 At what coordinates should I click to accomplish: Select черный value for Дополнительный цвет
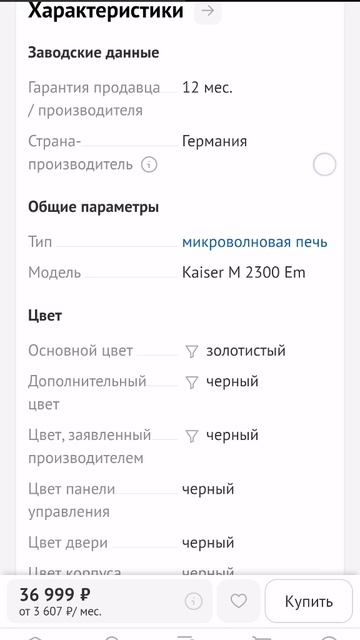click(232, 382)
